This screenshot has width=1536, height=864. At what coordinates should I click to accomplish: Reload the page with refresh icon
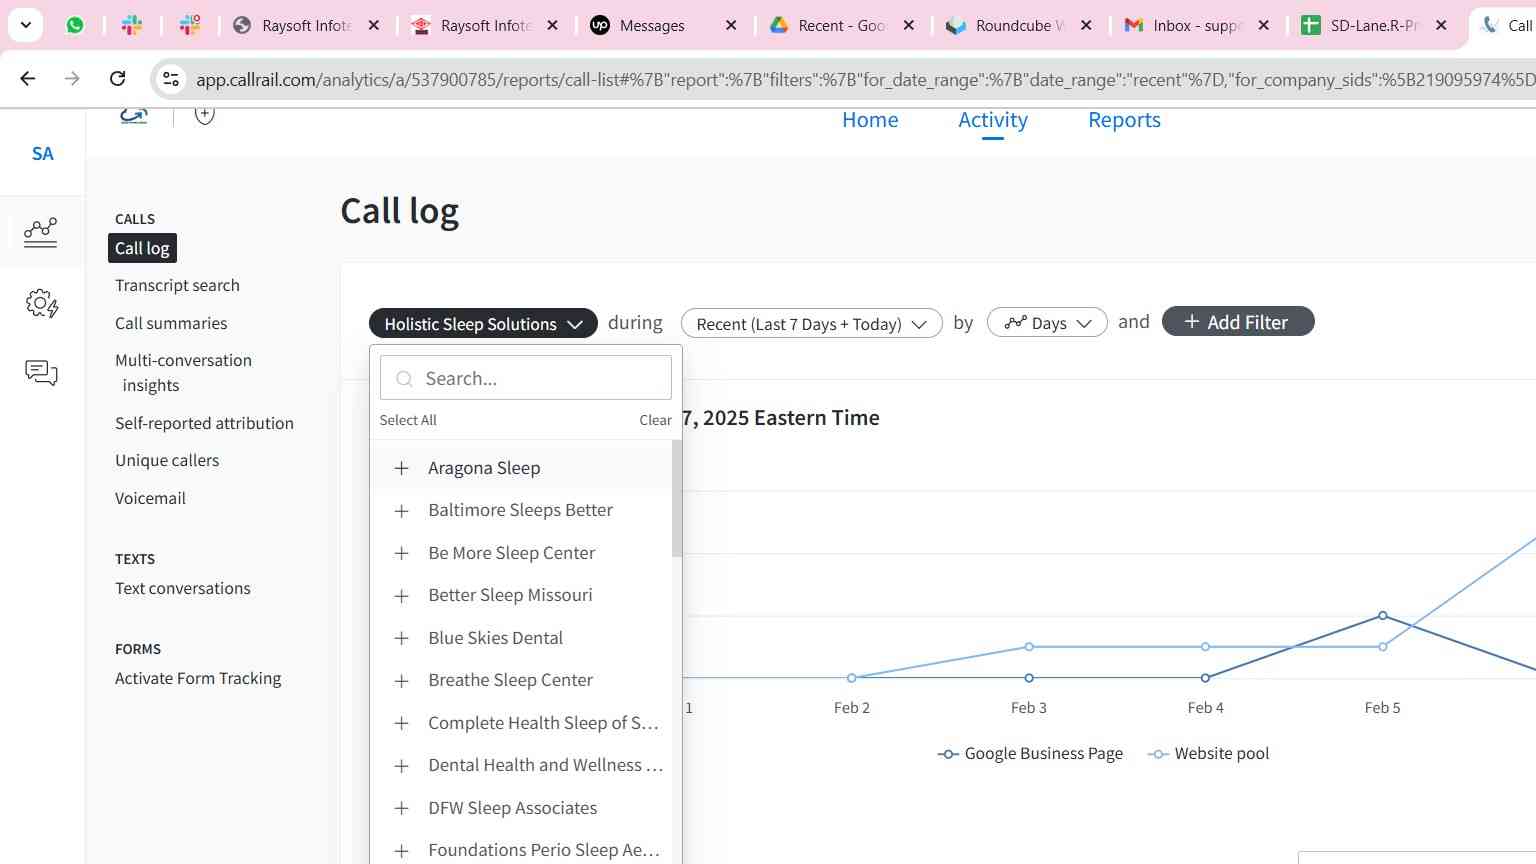(117, 78)
